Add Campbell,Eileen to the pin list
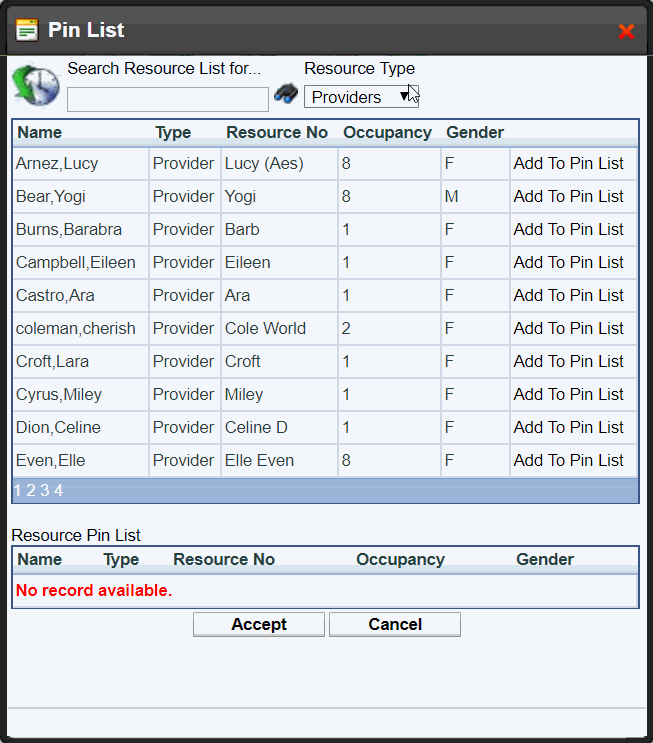 (x=568, y=263)
